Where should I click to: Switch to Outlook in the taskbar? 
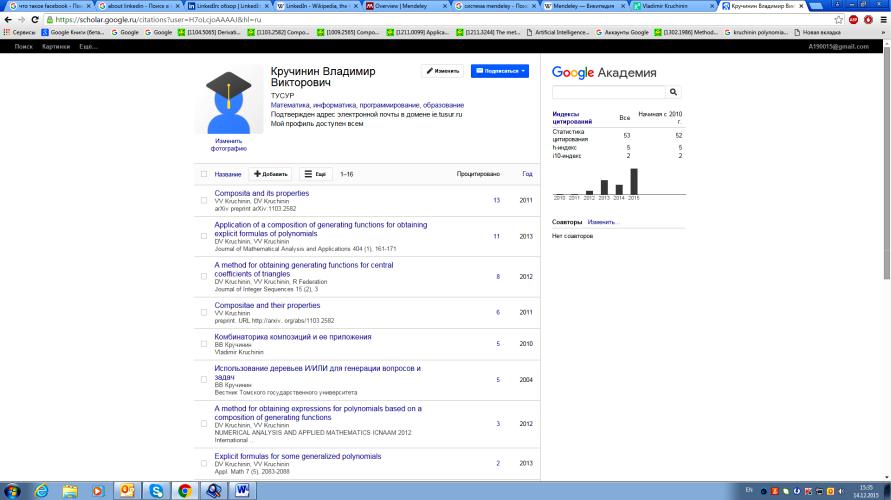coord(127,490)
